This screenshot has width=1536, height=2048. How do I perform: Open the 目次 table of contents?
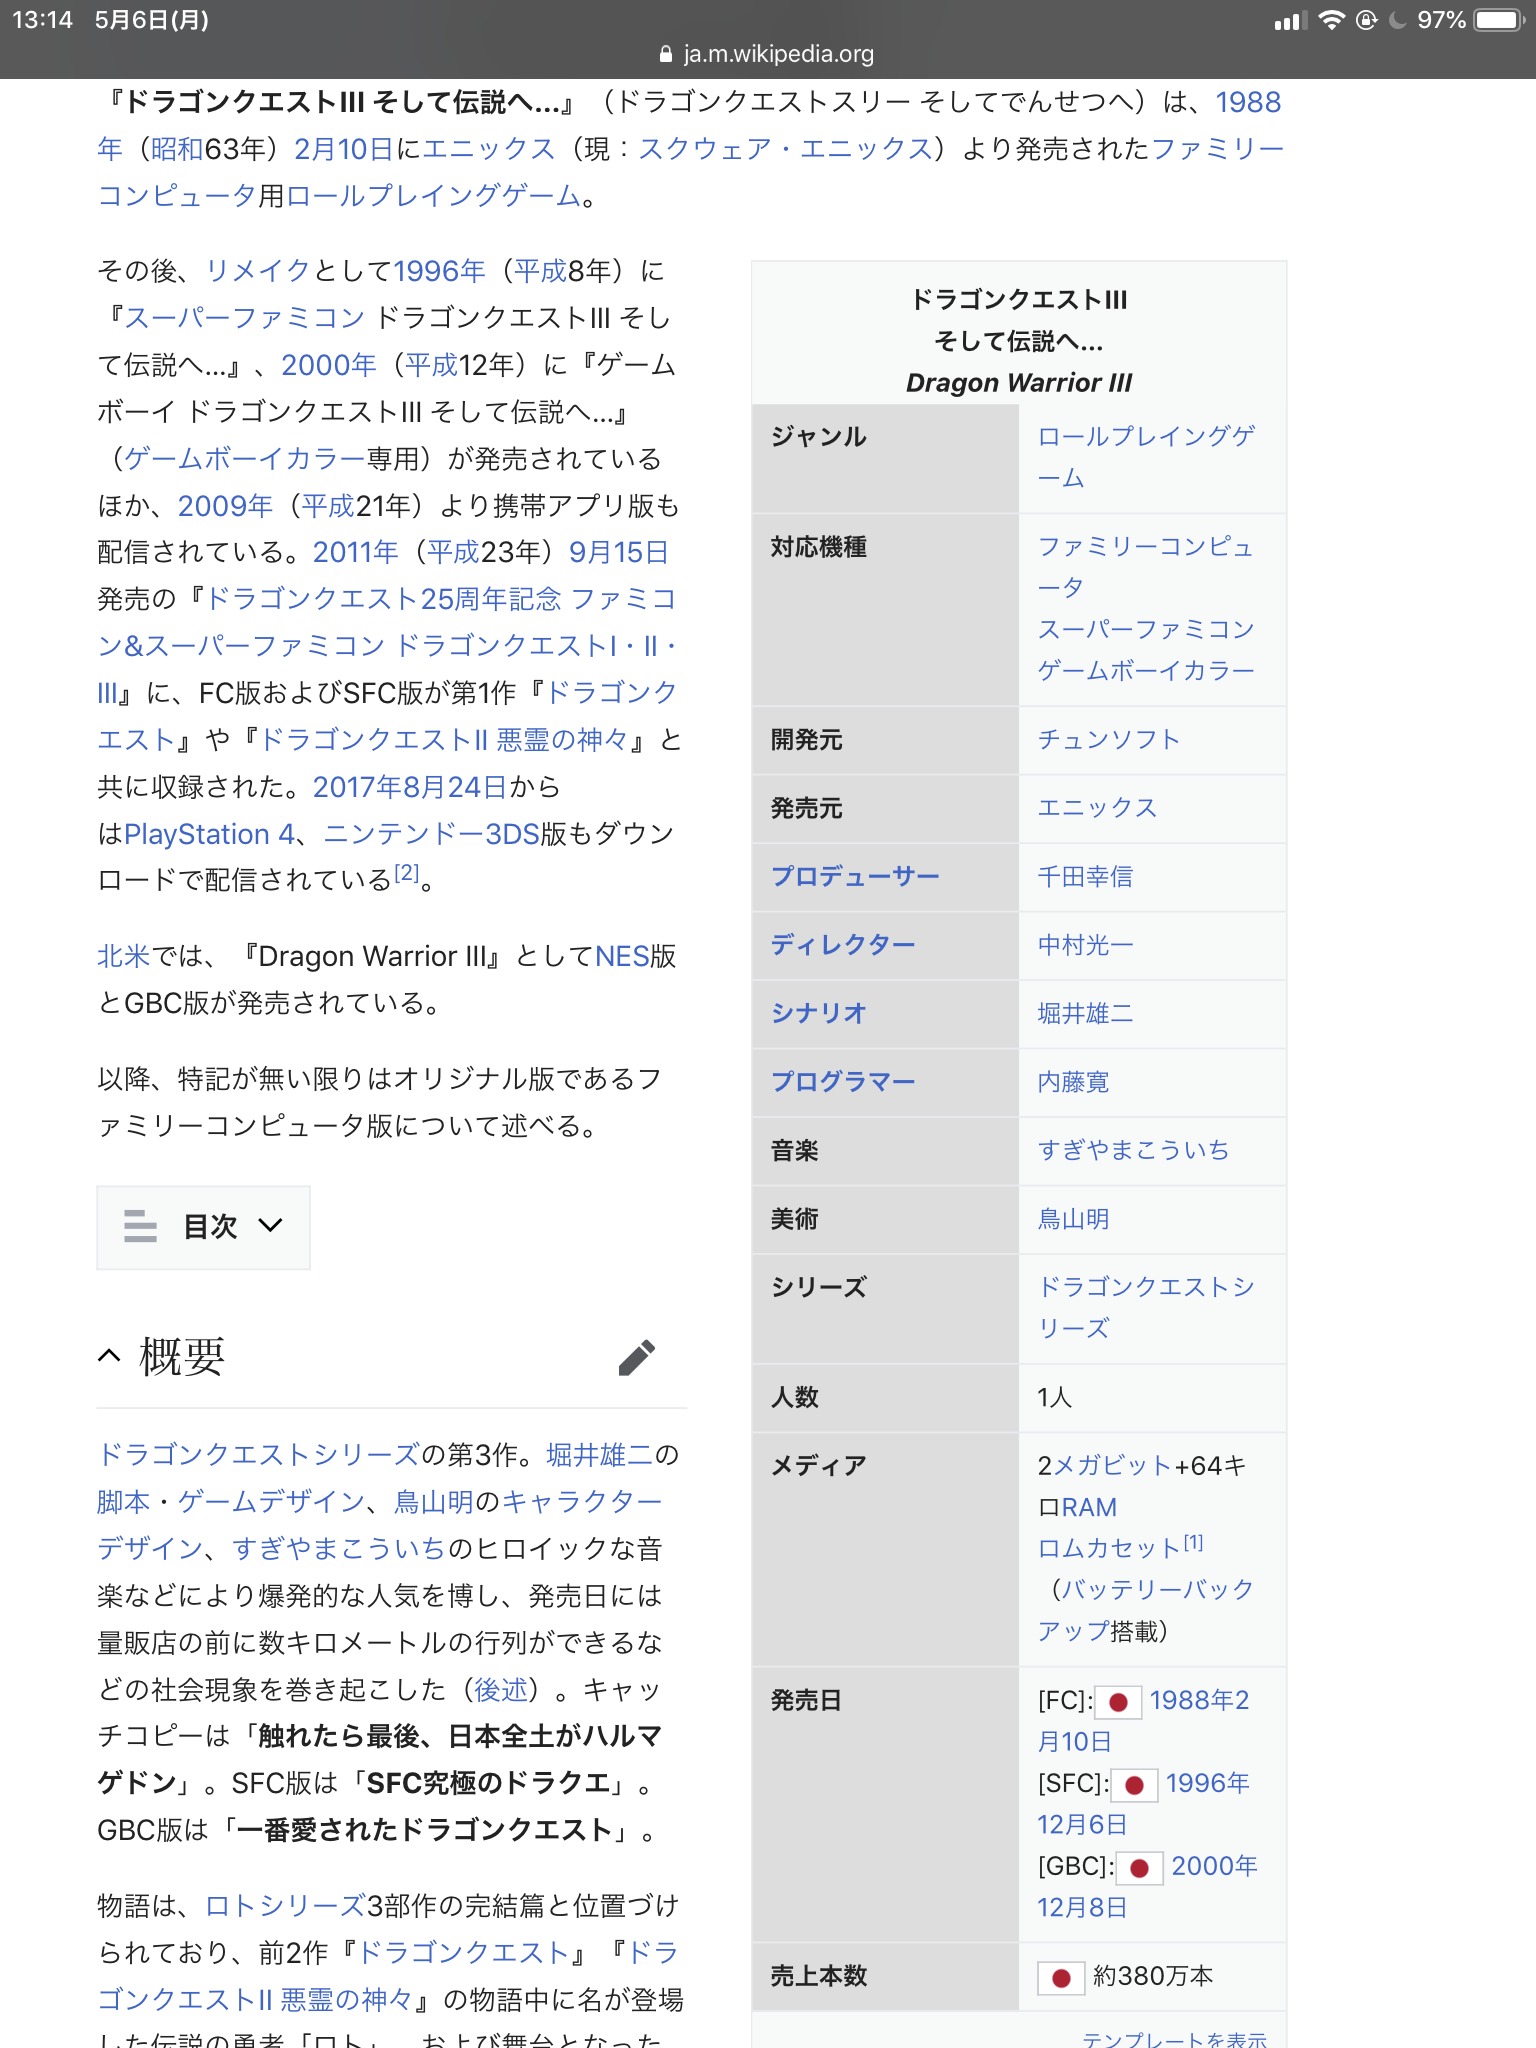pyautogui.click(x=210, y=1226)
